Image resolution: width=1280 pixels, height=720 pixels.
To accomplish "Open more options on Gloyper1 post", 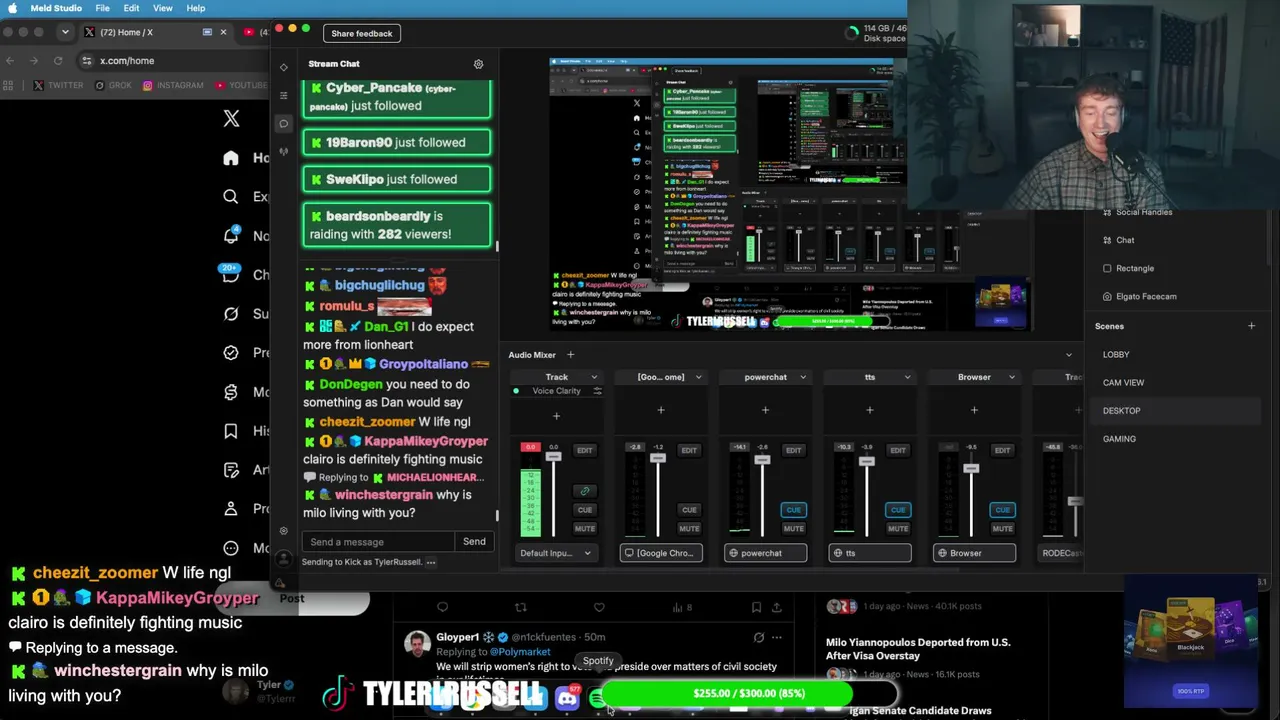I will pos(776,637).
